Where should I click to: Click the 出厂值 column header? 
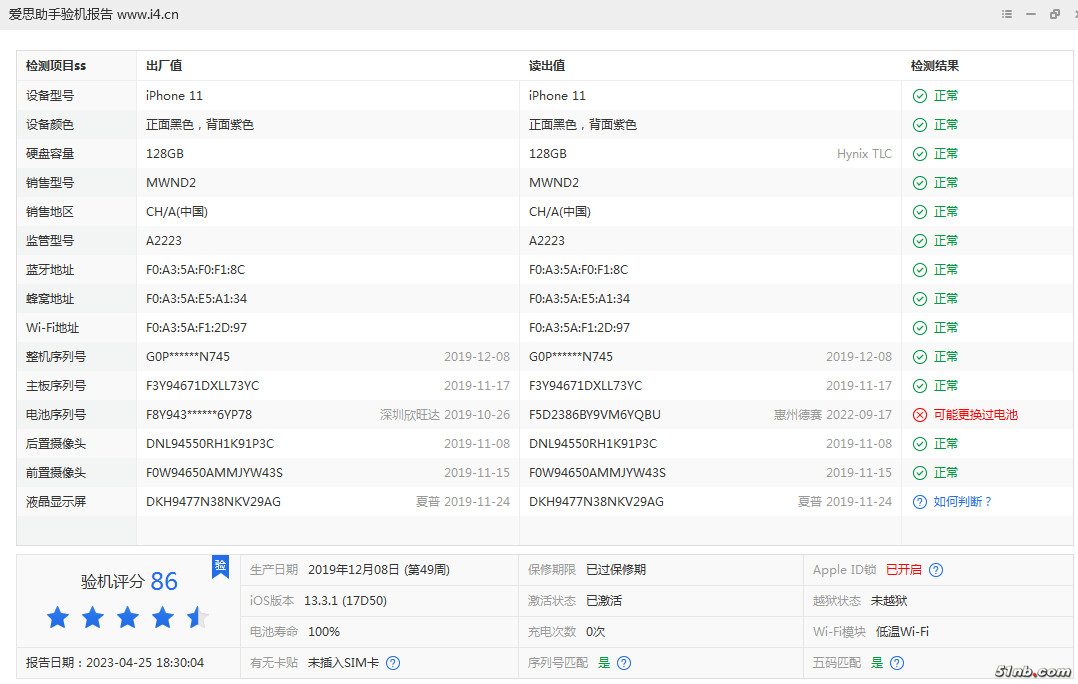tap(164, 66)
